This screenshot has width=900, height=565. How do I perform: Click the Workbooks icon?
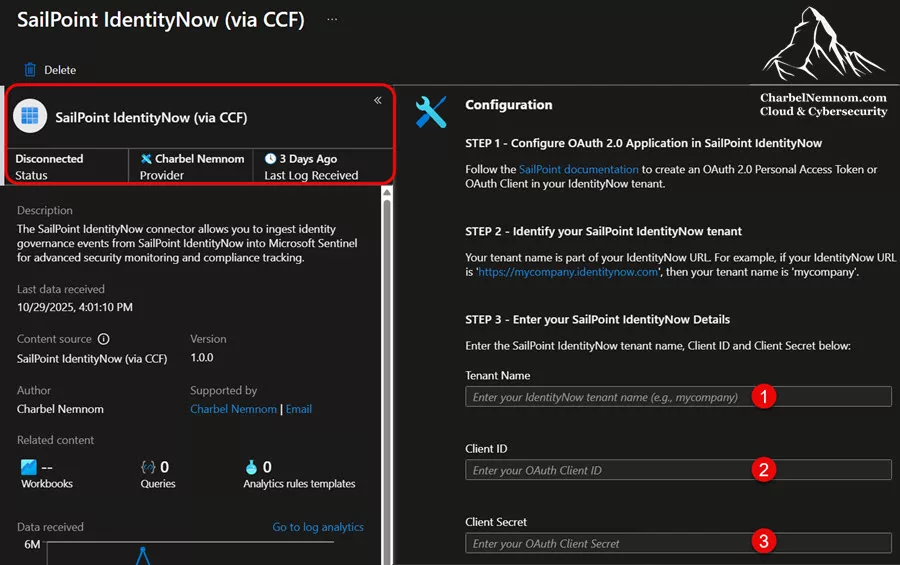pos(29,467)
